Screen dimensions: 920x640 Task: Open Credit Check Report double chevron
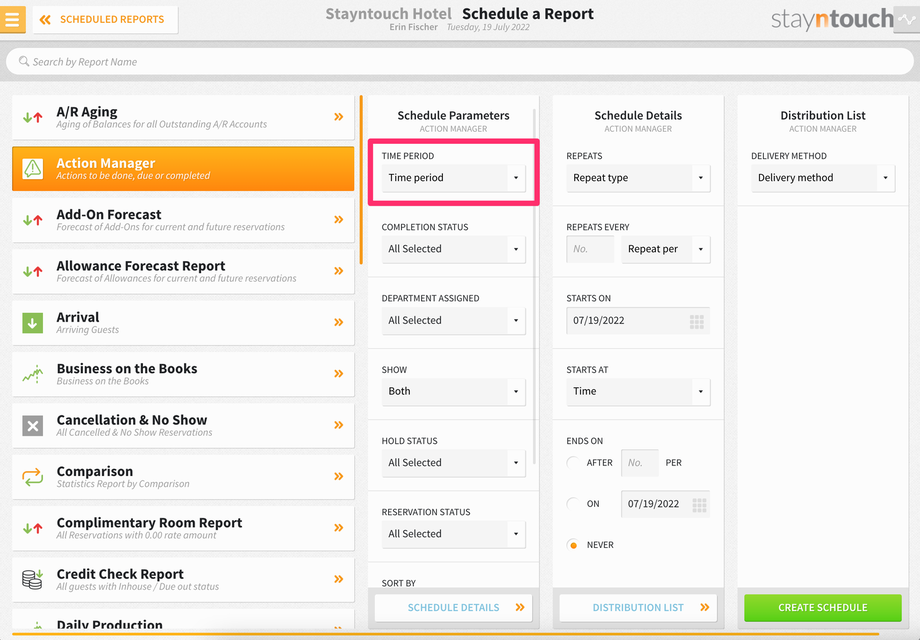(339, 579)
